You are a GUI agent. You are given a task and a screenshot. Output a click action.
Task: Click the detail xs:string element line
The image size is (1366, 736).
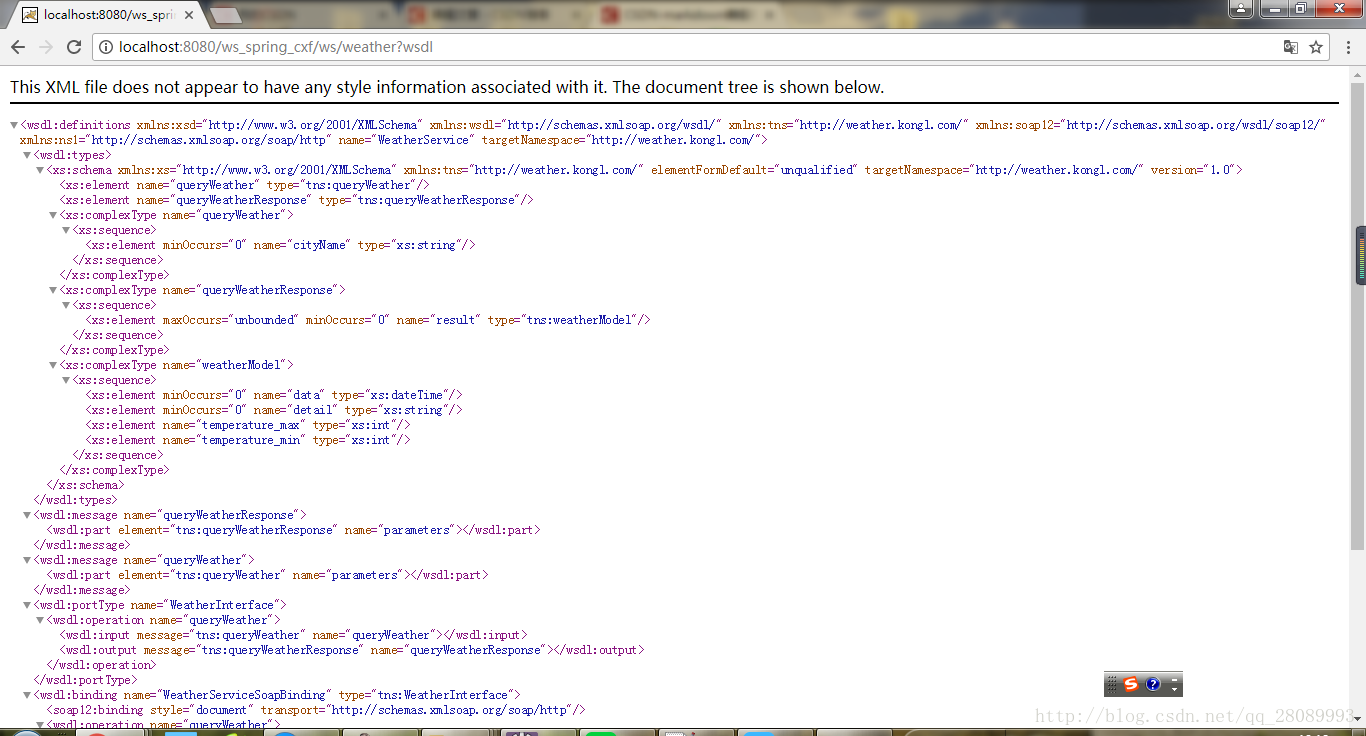pos(274,410)
